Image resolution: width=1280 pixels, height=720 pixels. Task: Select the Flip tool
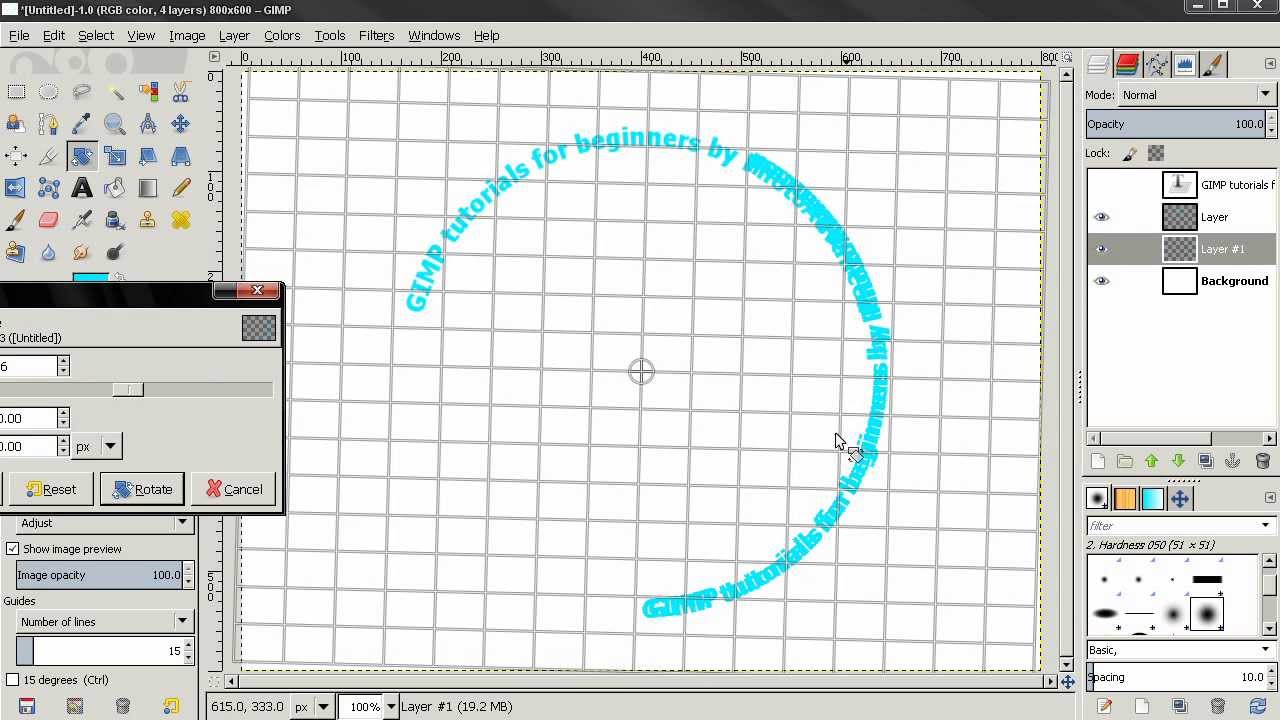click(16, 188)
